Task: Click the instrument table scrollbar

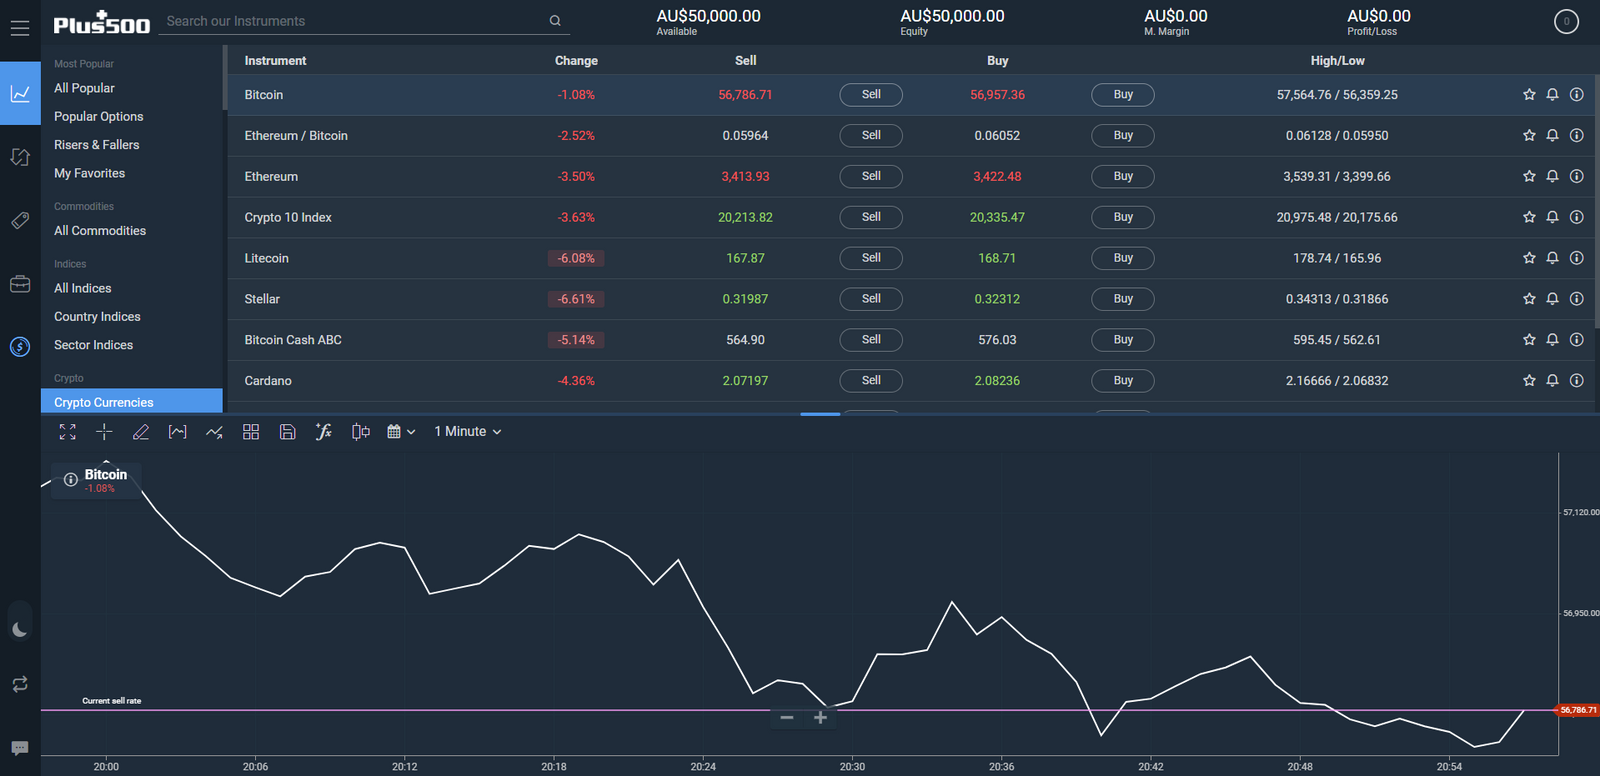Action: [1597, 200]
